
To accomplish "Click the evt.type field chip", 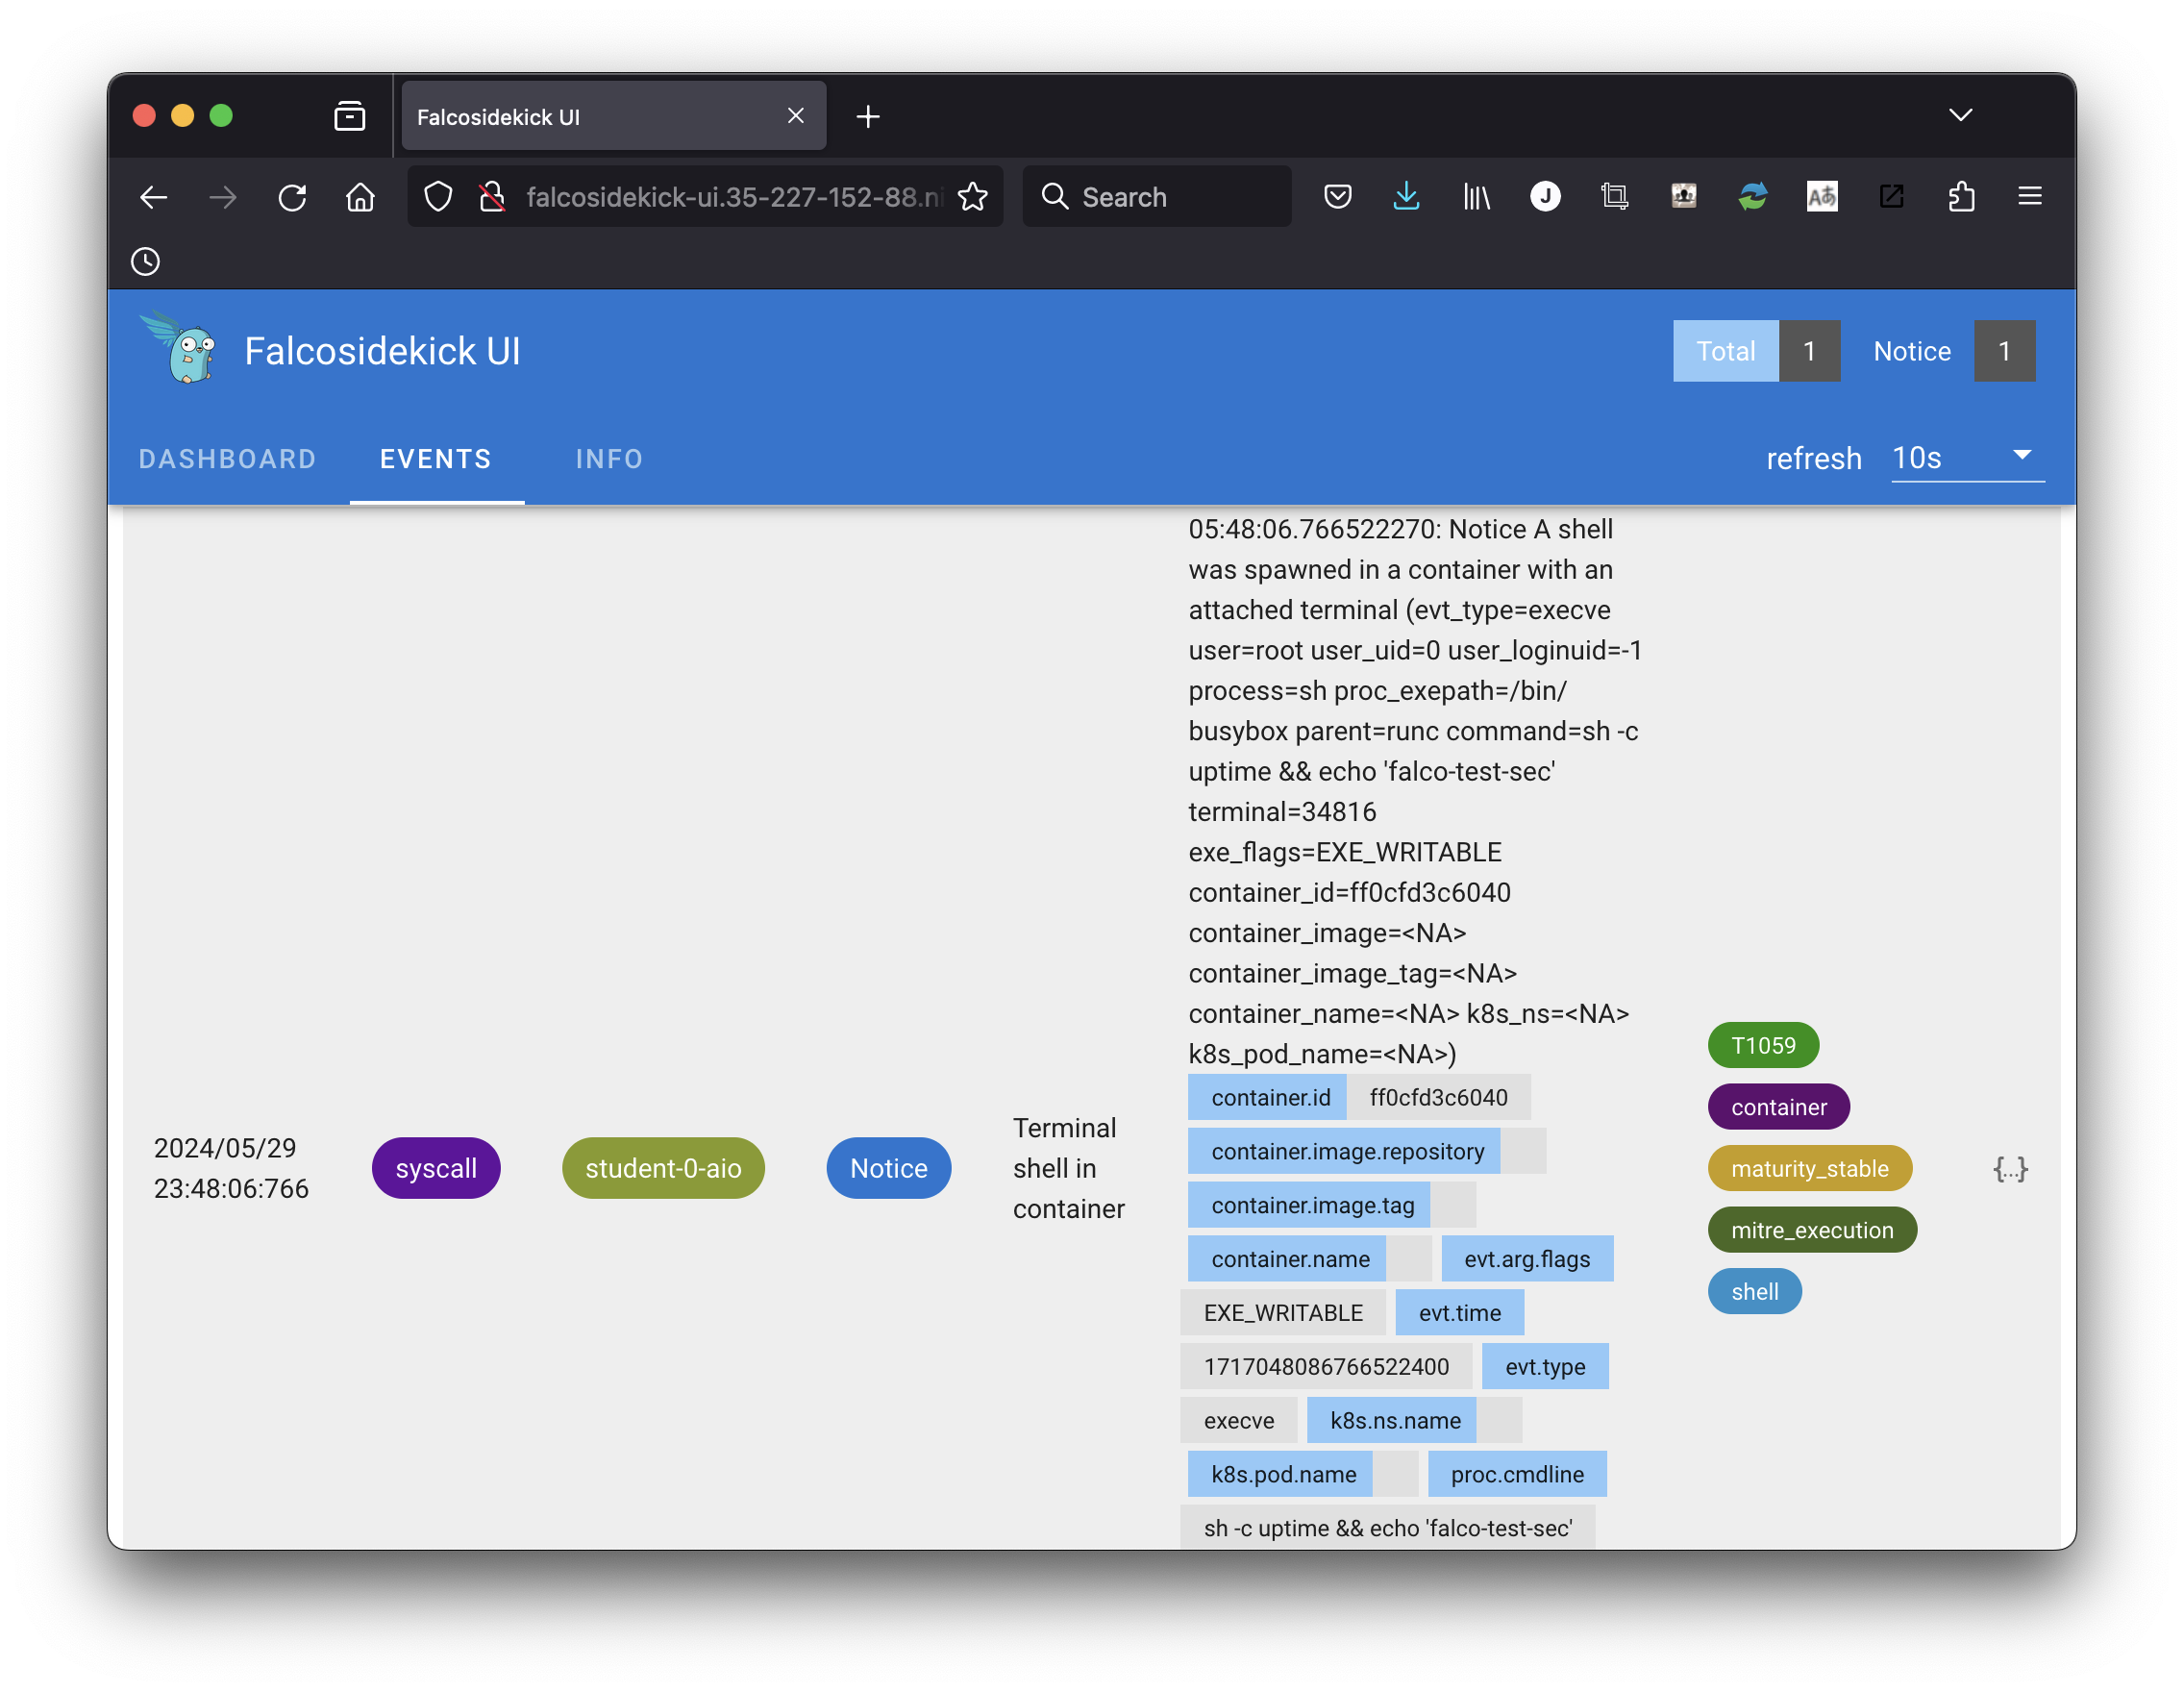I will tap(1545, 1367).
